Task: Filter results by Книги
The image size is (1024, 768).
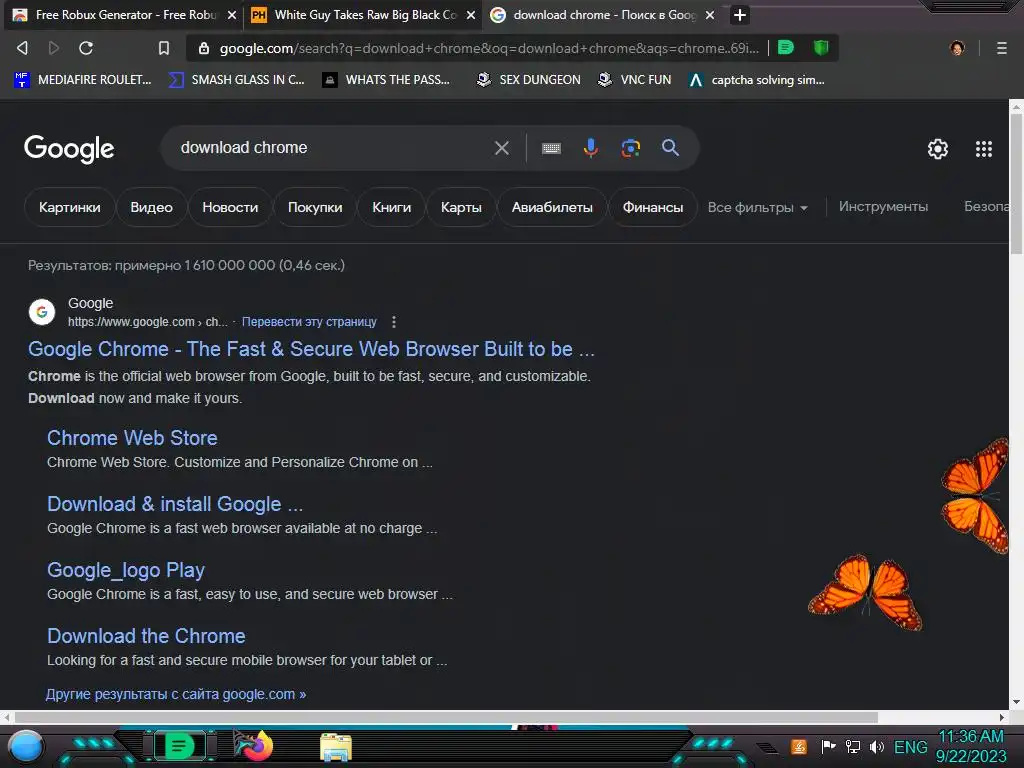Action: click(x=391, y=208)
